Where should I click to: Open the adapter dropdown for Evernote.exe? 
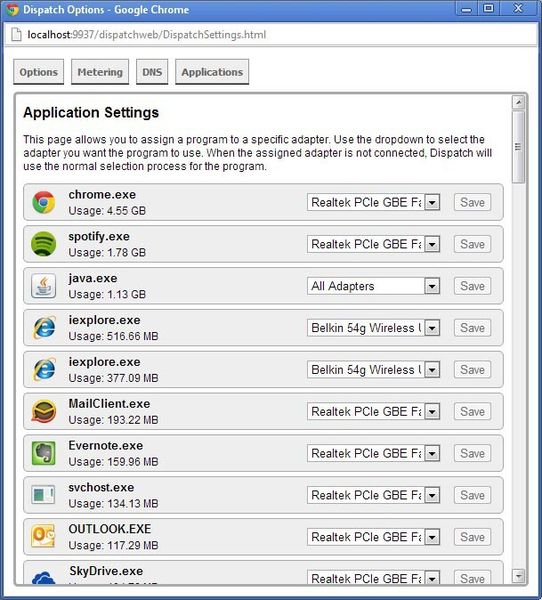coord(373,453)
